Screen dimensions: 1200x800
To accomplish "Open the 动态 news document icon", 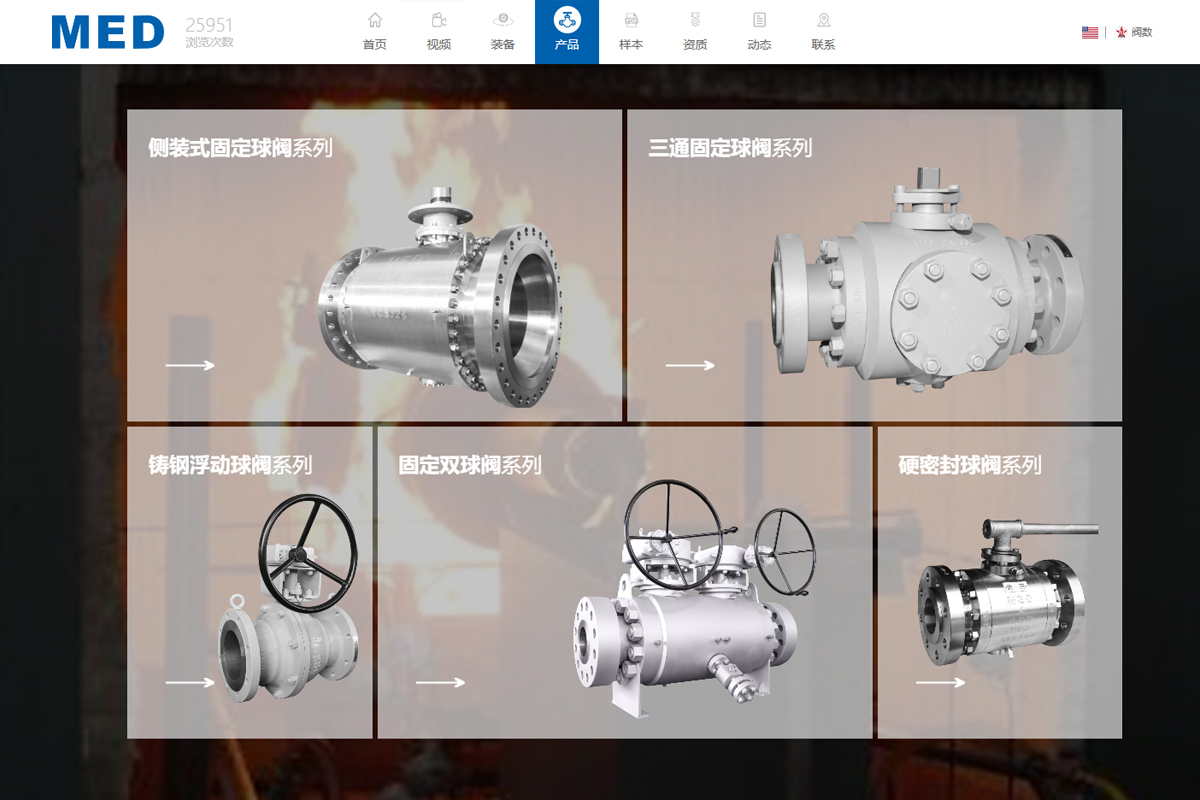I will point(759,20).
